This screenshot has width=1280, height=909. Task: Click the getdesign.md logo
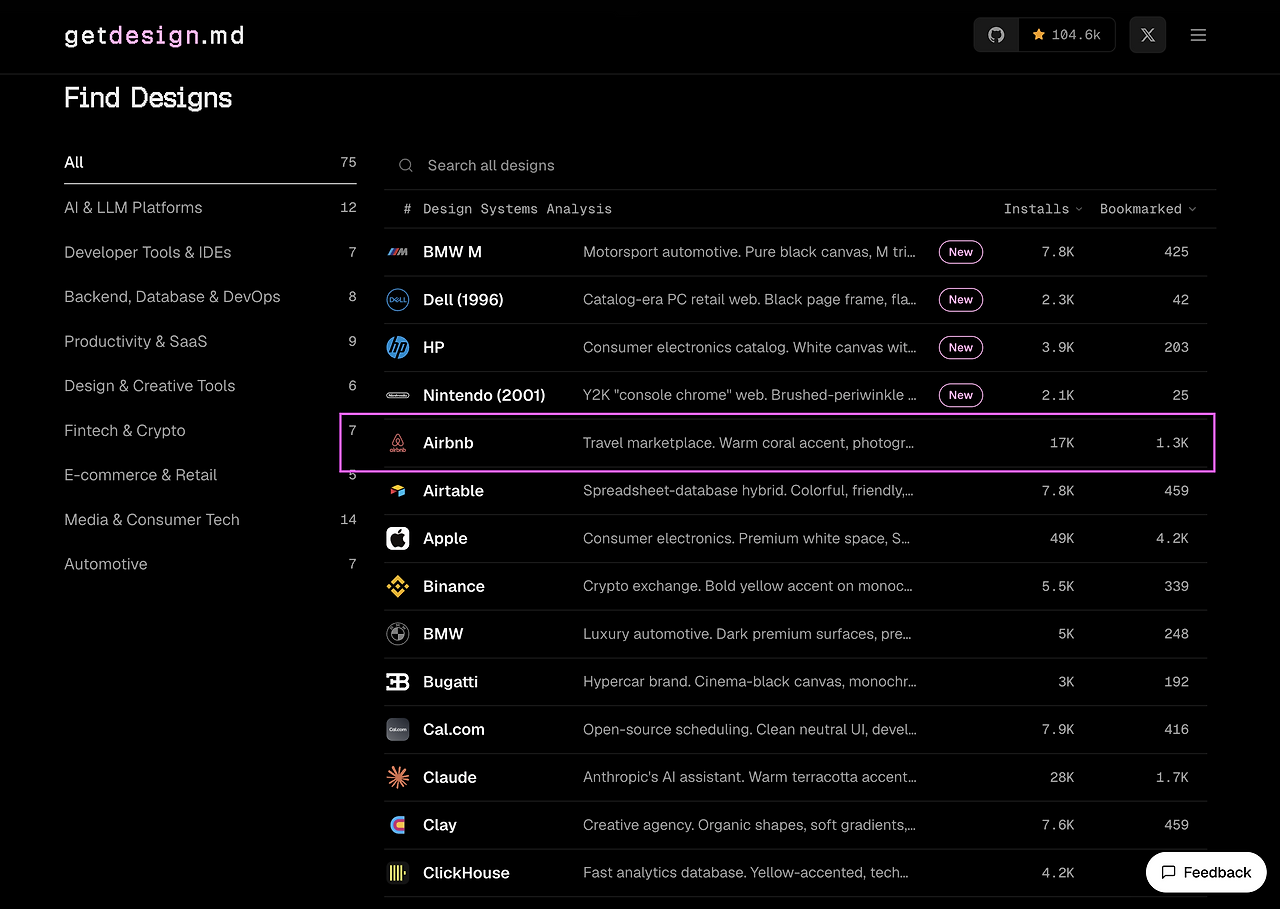coord(154,36)
